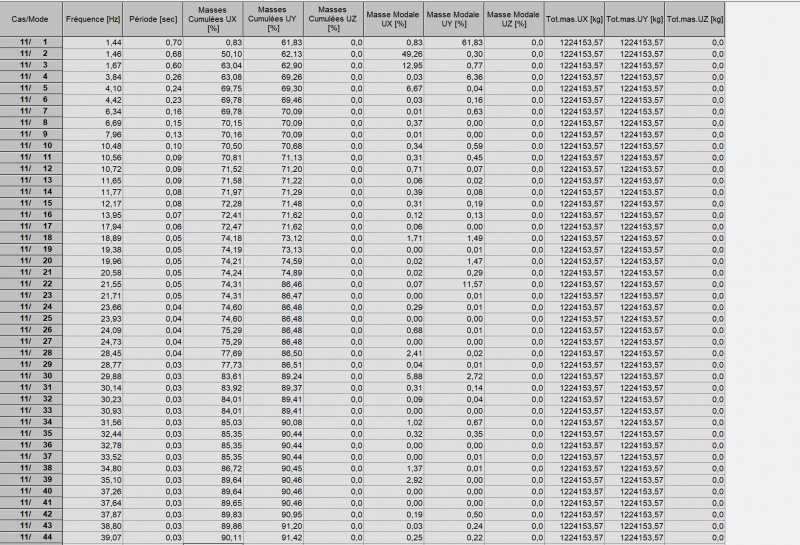Click modal mass UX cell 2,41
The image size is (800, 545).
point(394,354)
